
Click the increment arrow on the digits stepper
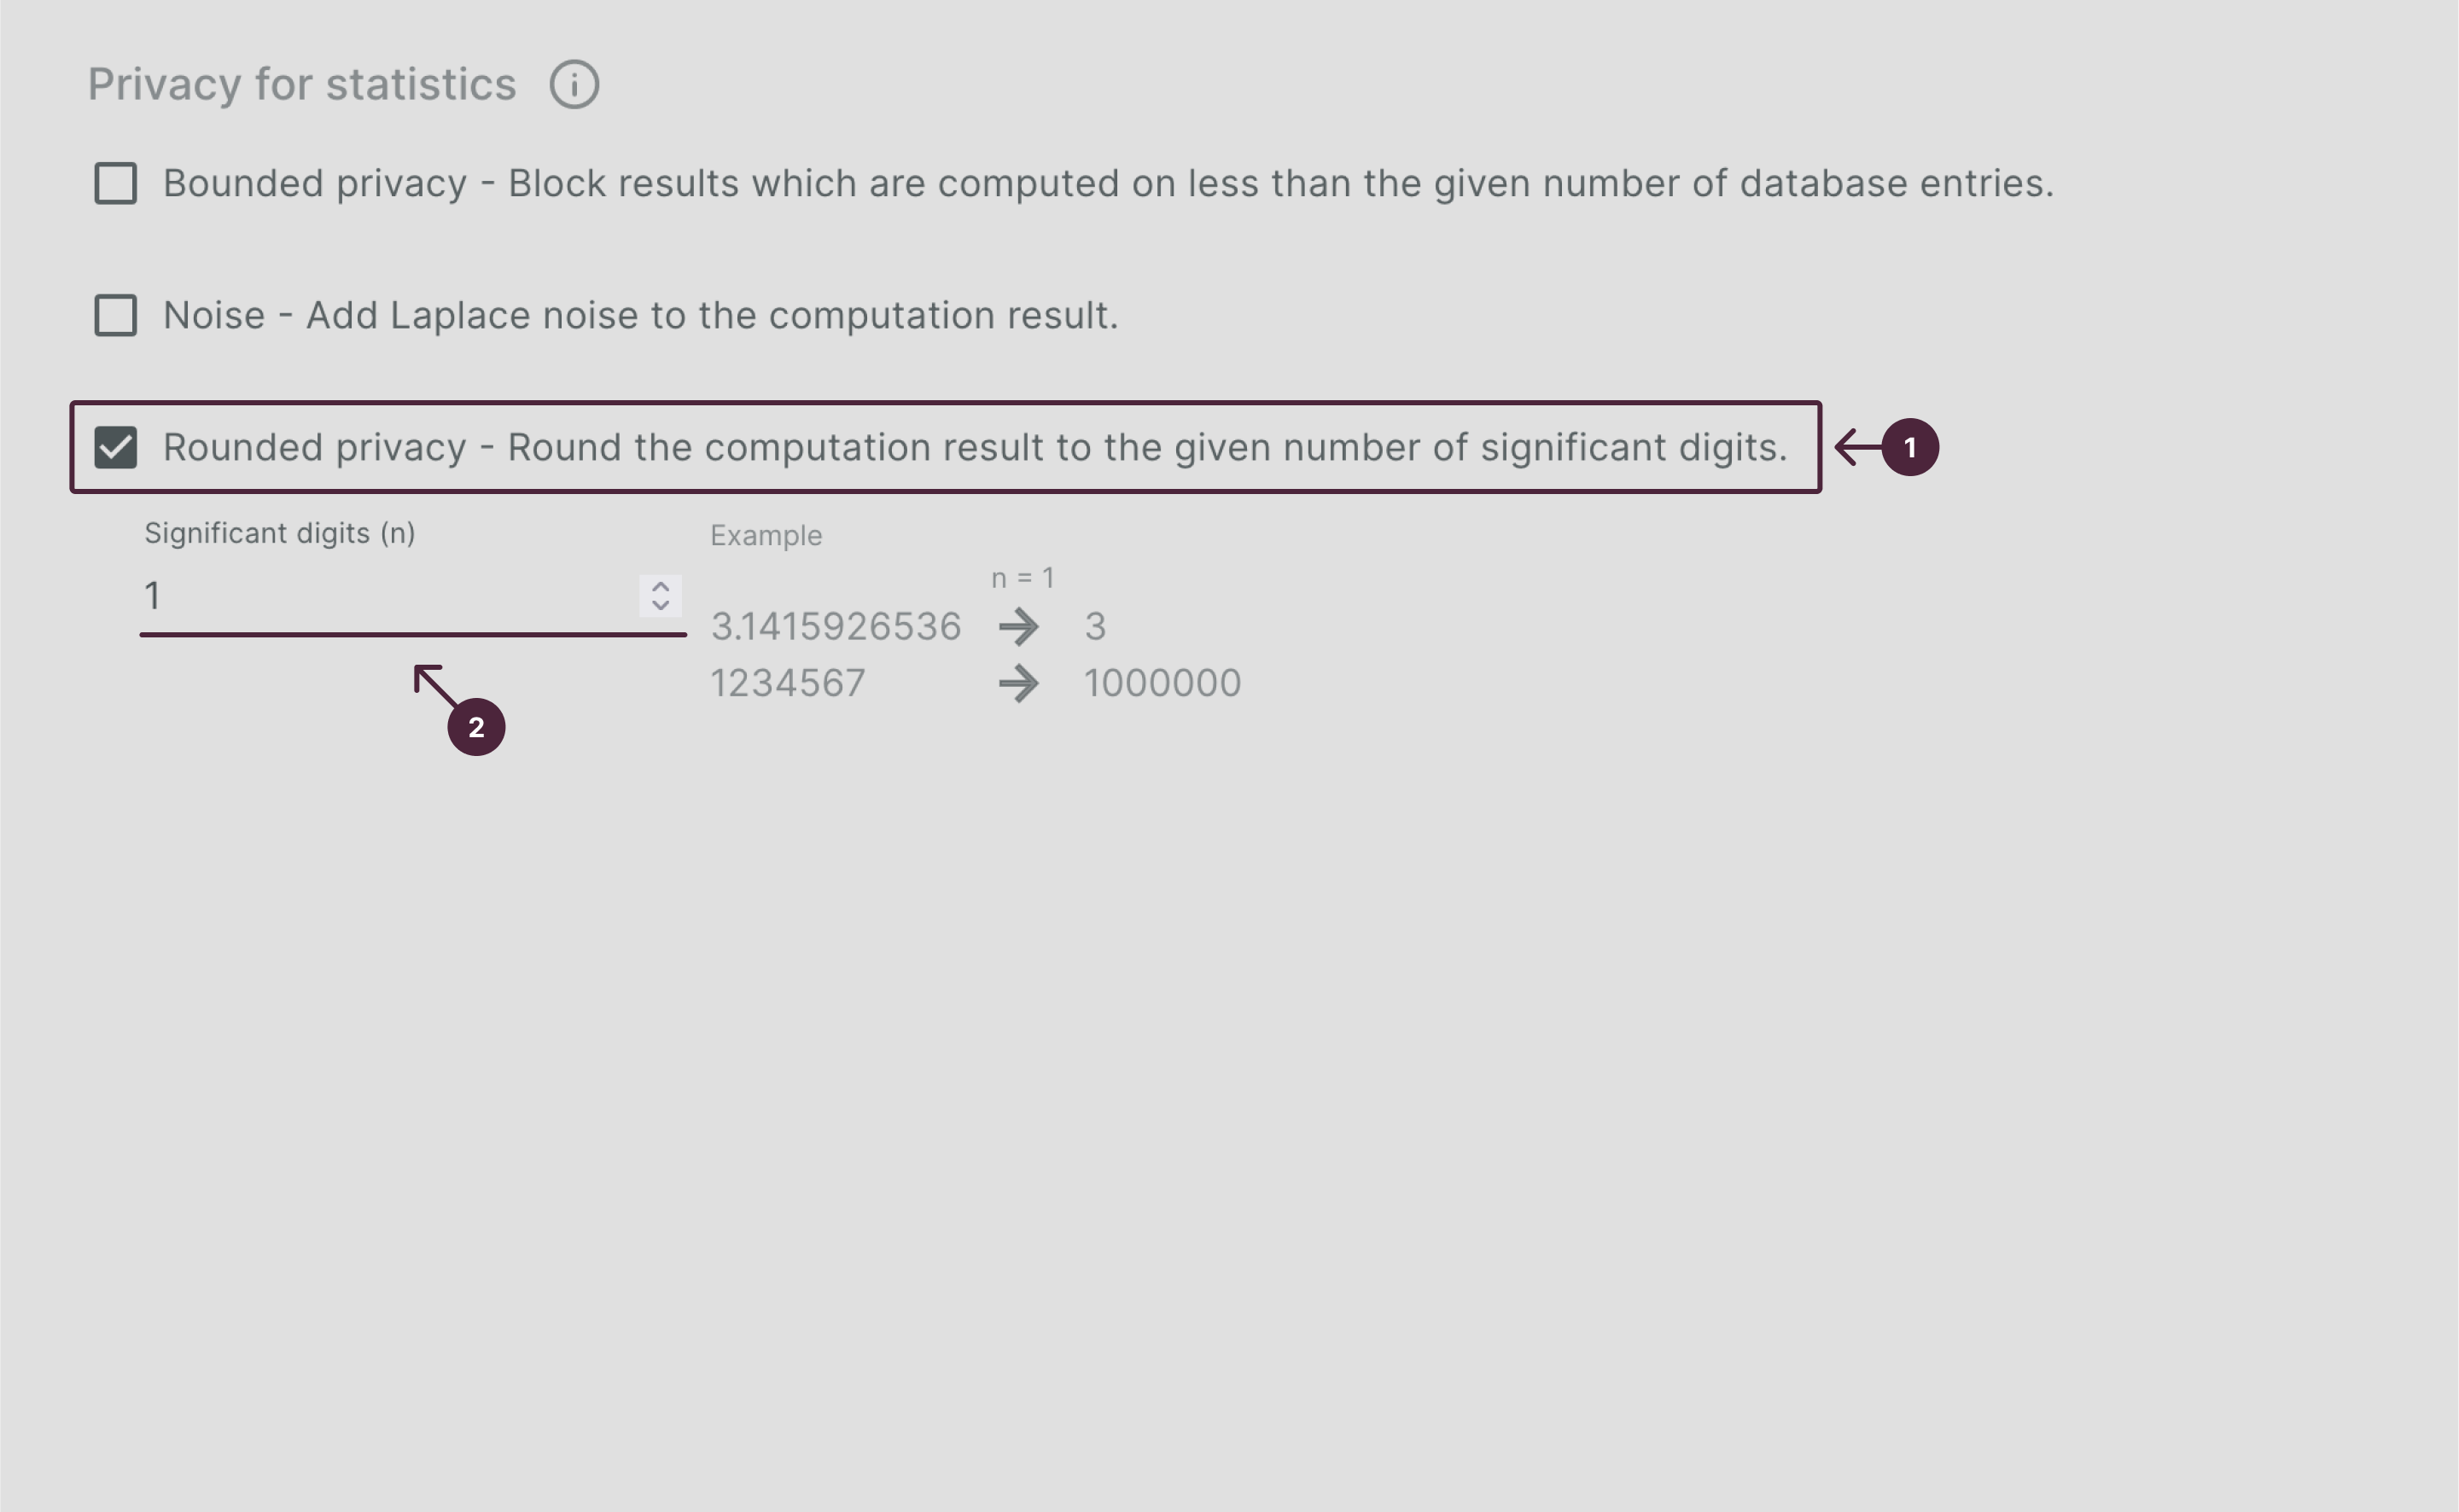660,585
